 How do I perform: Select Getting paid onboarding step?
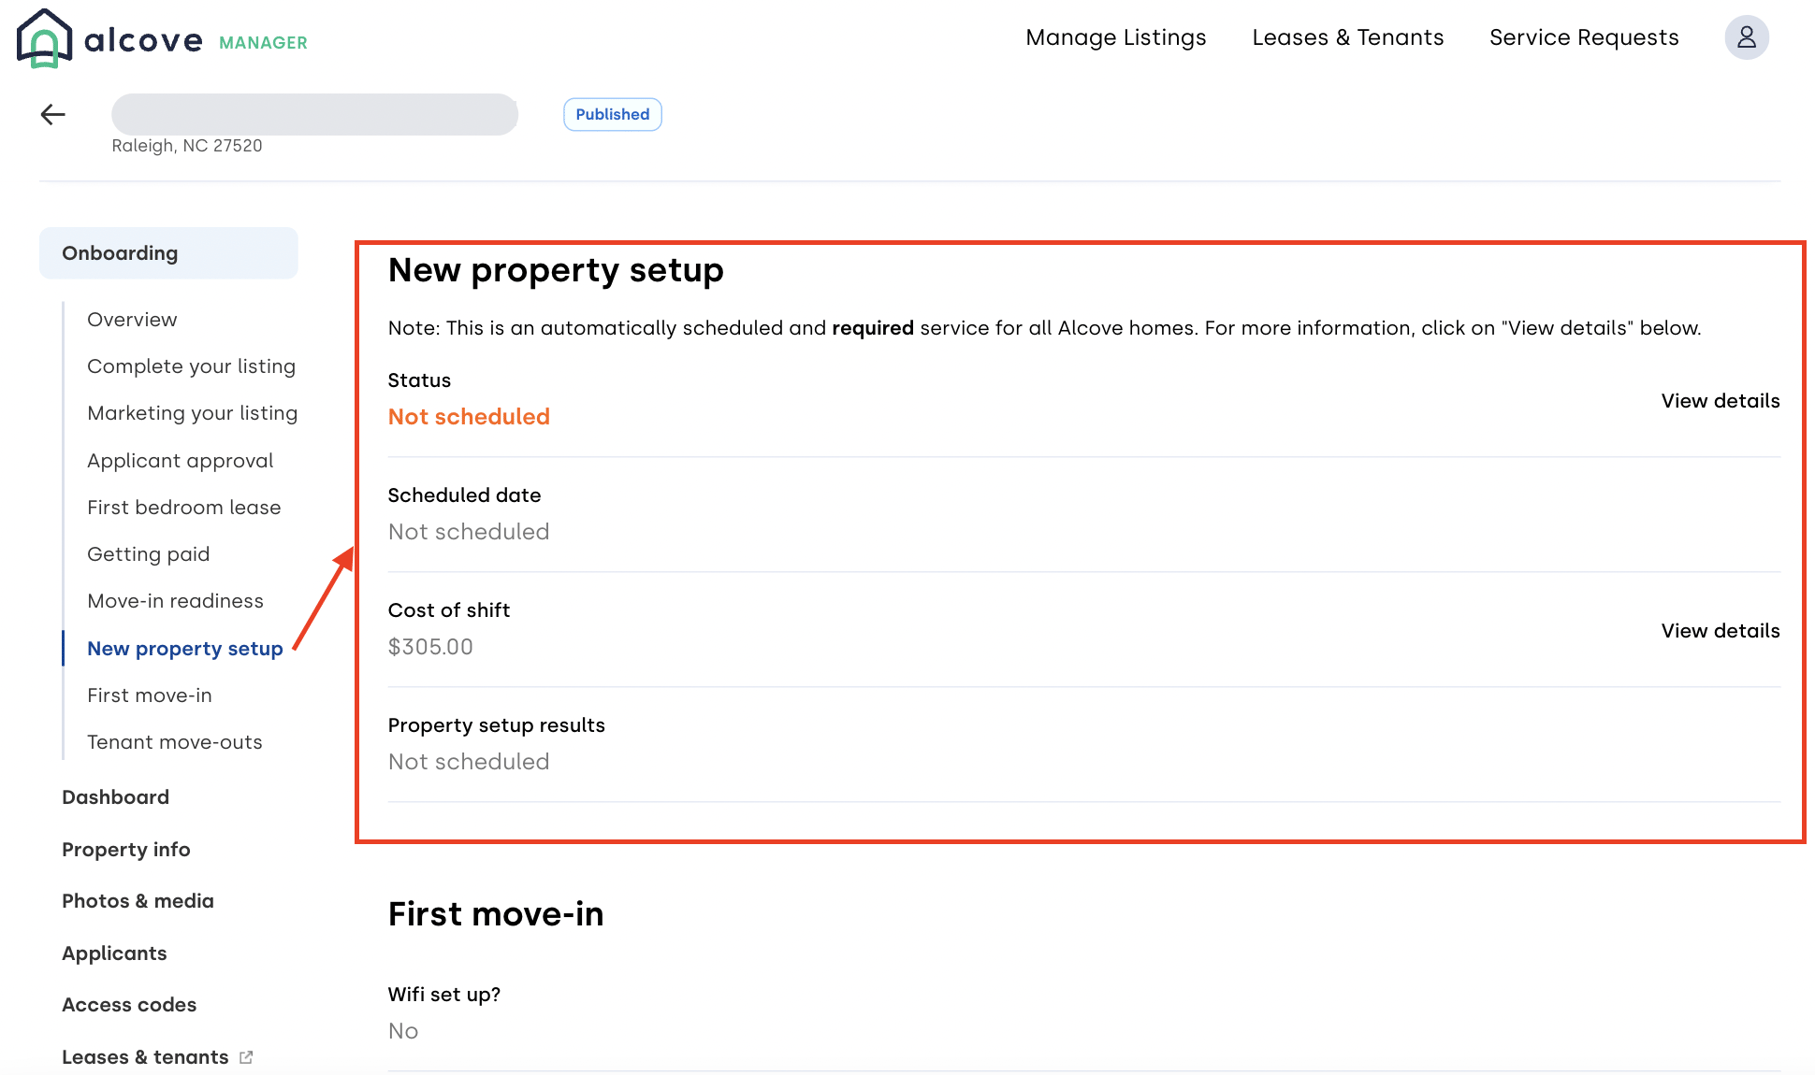click(x=148, y=554)
